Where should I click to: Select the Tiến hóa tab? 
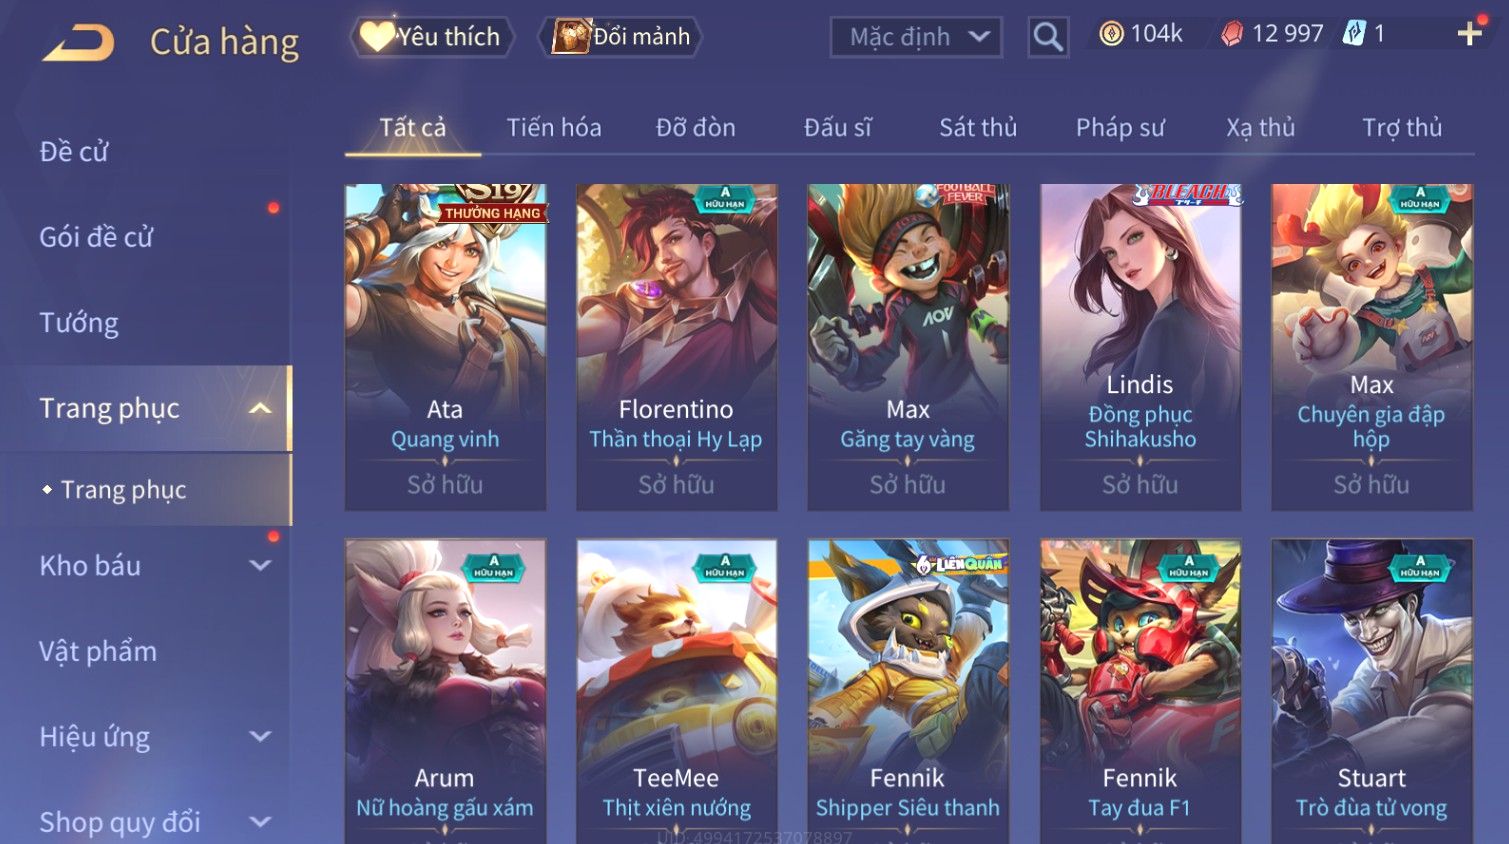coord(554,128)
